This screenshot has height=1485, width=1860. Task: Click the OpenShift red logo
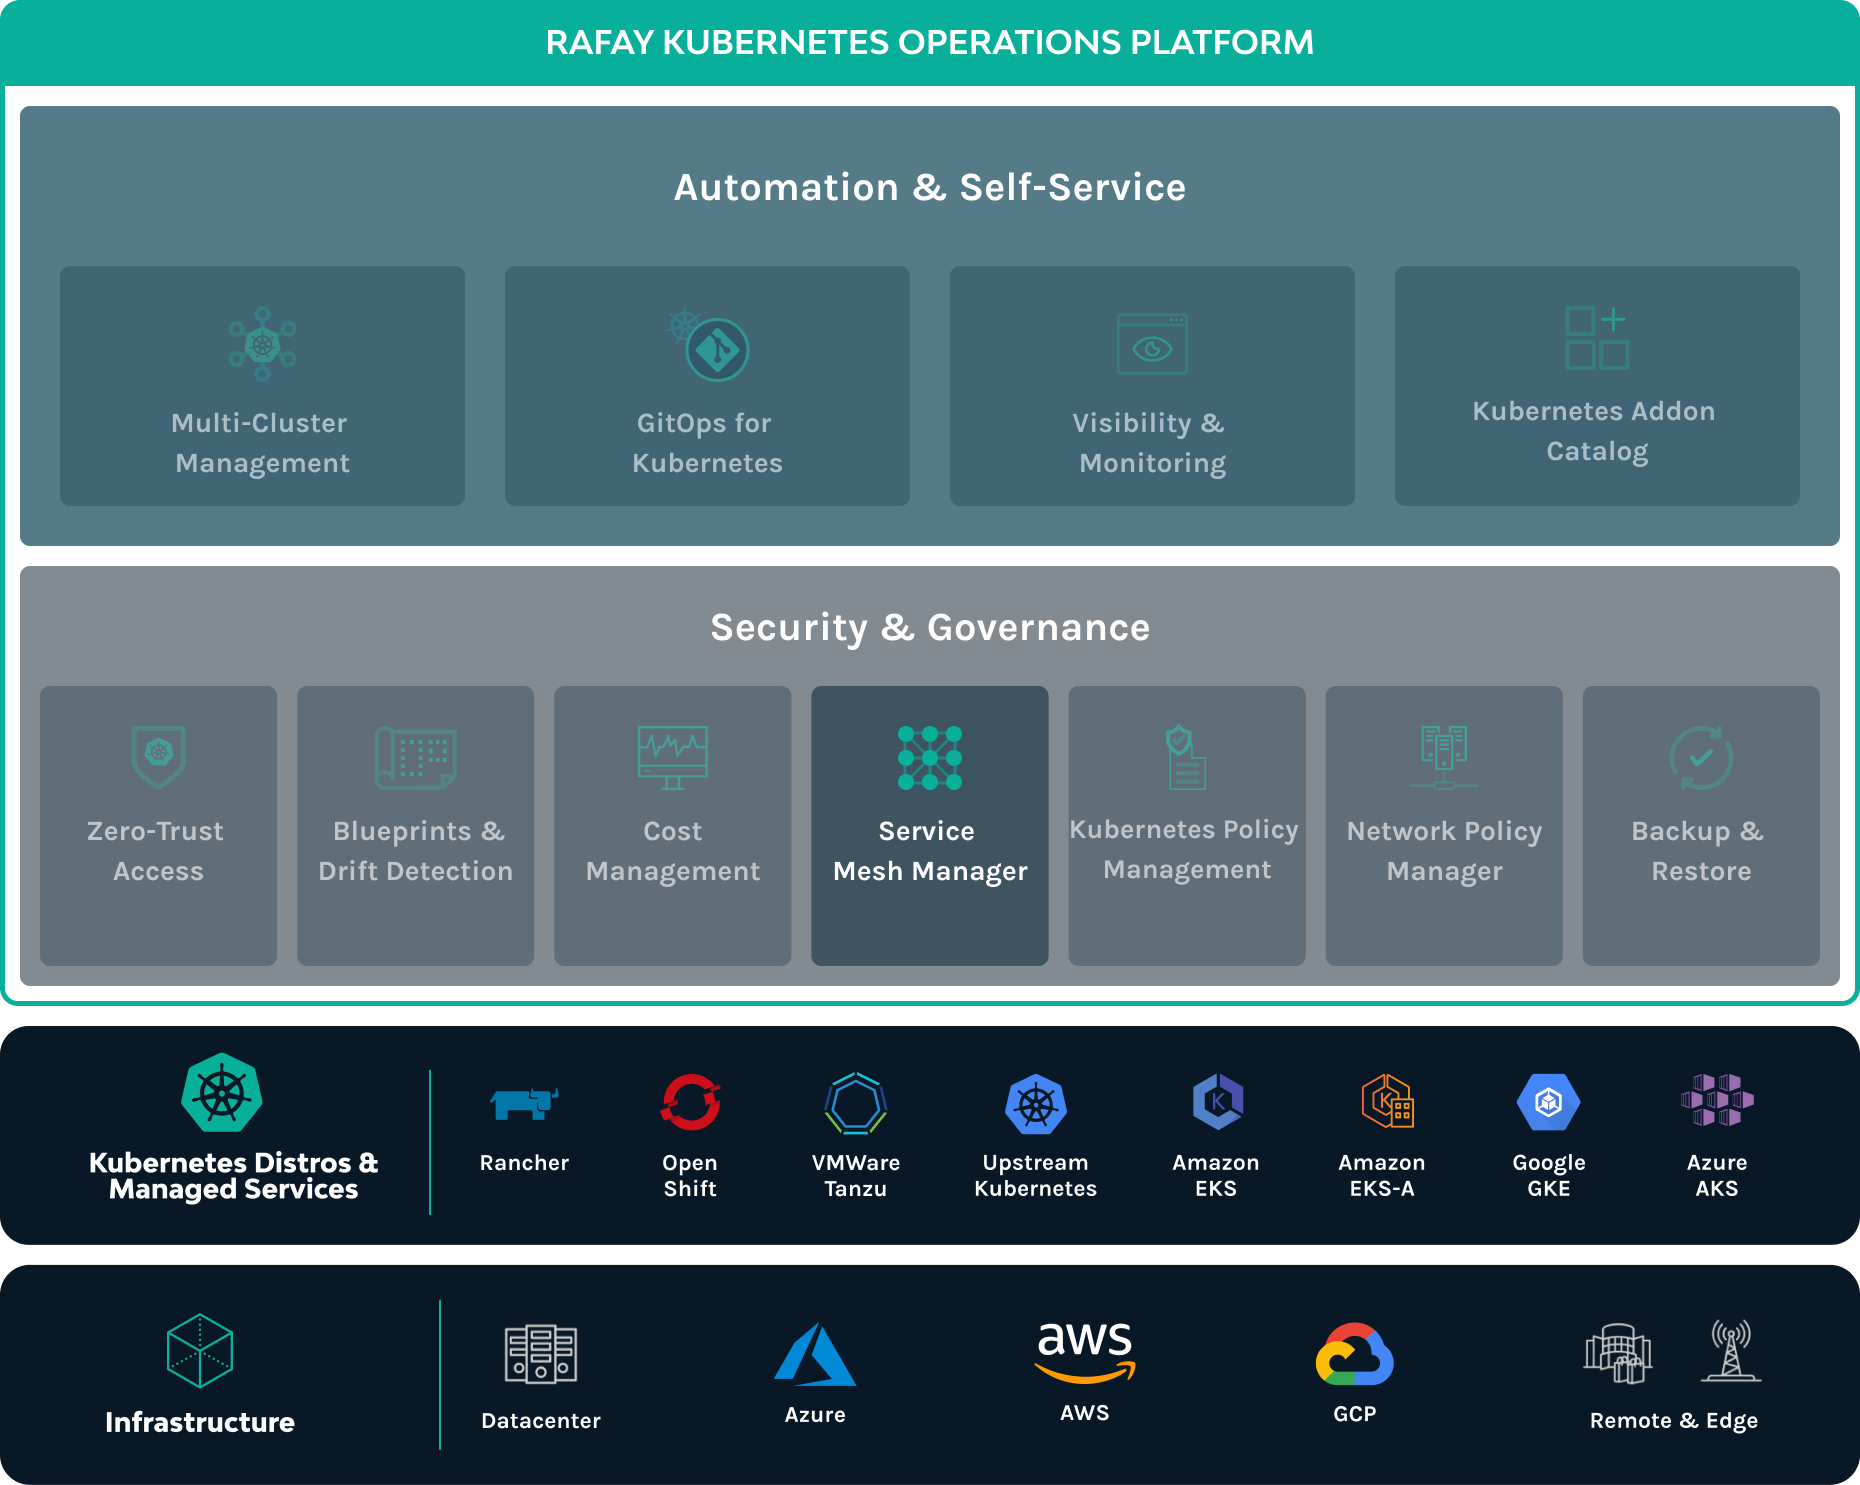coord(690,1102)
